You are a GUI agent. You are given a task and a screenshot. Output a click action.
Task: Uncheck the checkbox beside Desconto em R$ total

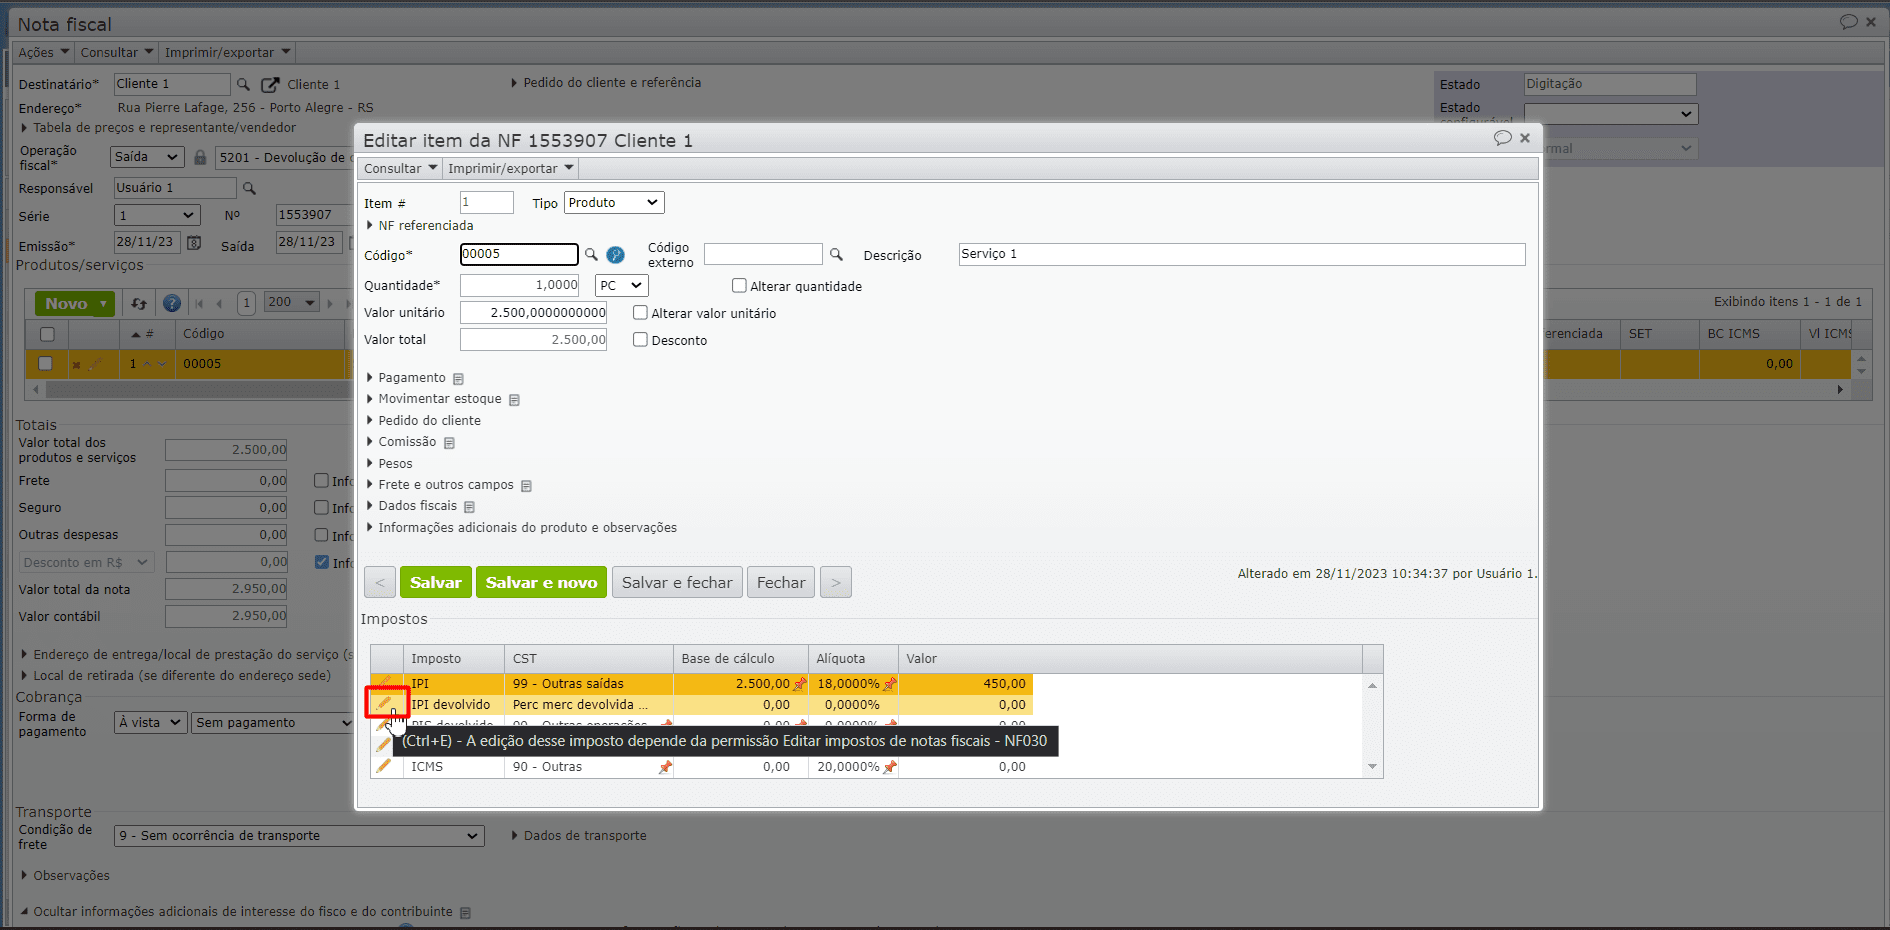(322, 562)
